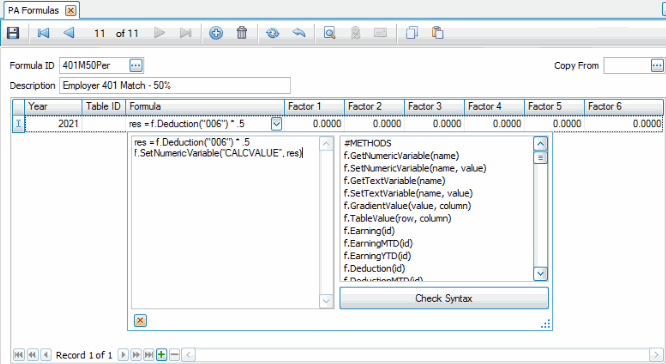Copy the record with copy icon
This screenshot has width=666, height=364.
(x=412, y=33)
